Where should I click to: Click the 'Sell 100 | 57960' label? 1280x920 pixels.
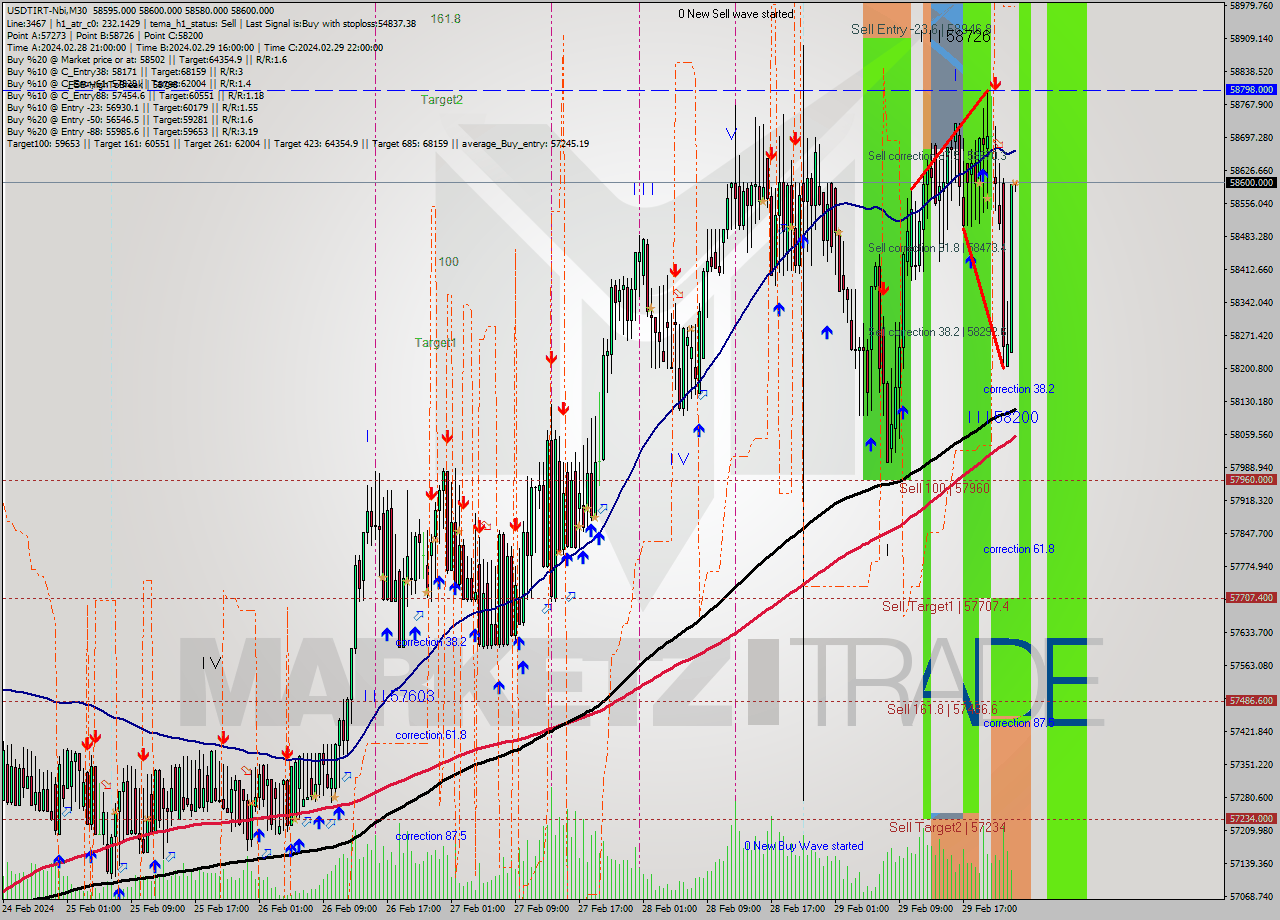[944, 488]
